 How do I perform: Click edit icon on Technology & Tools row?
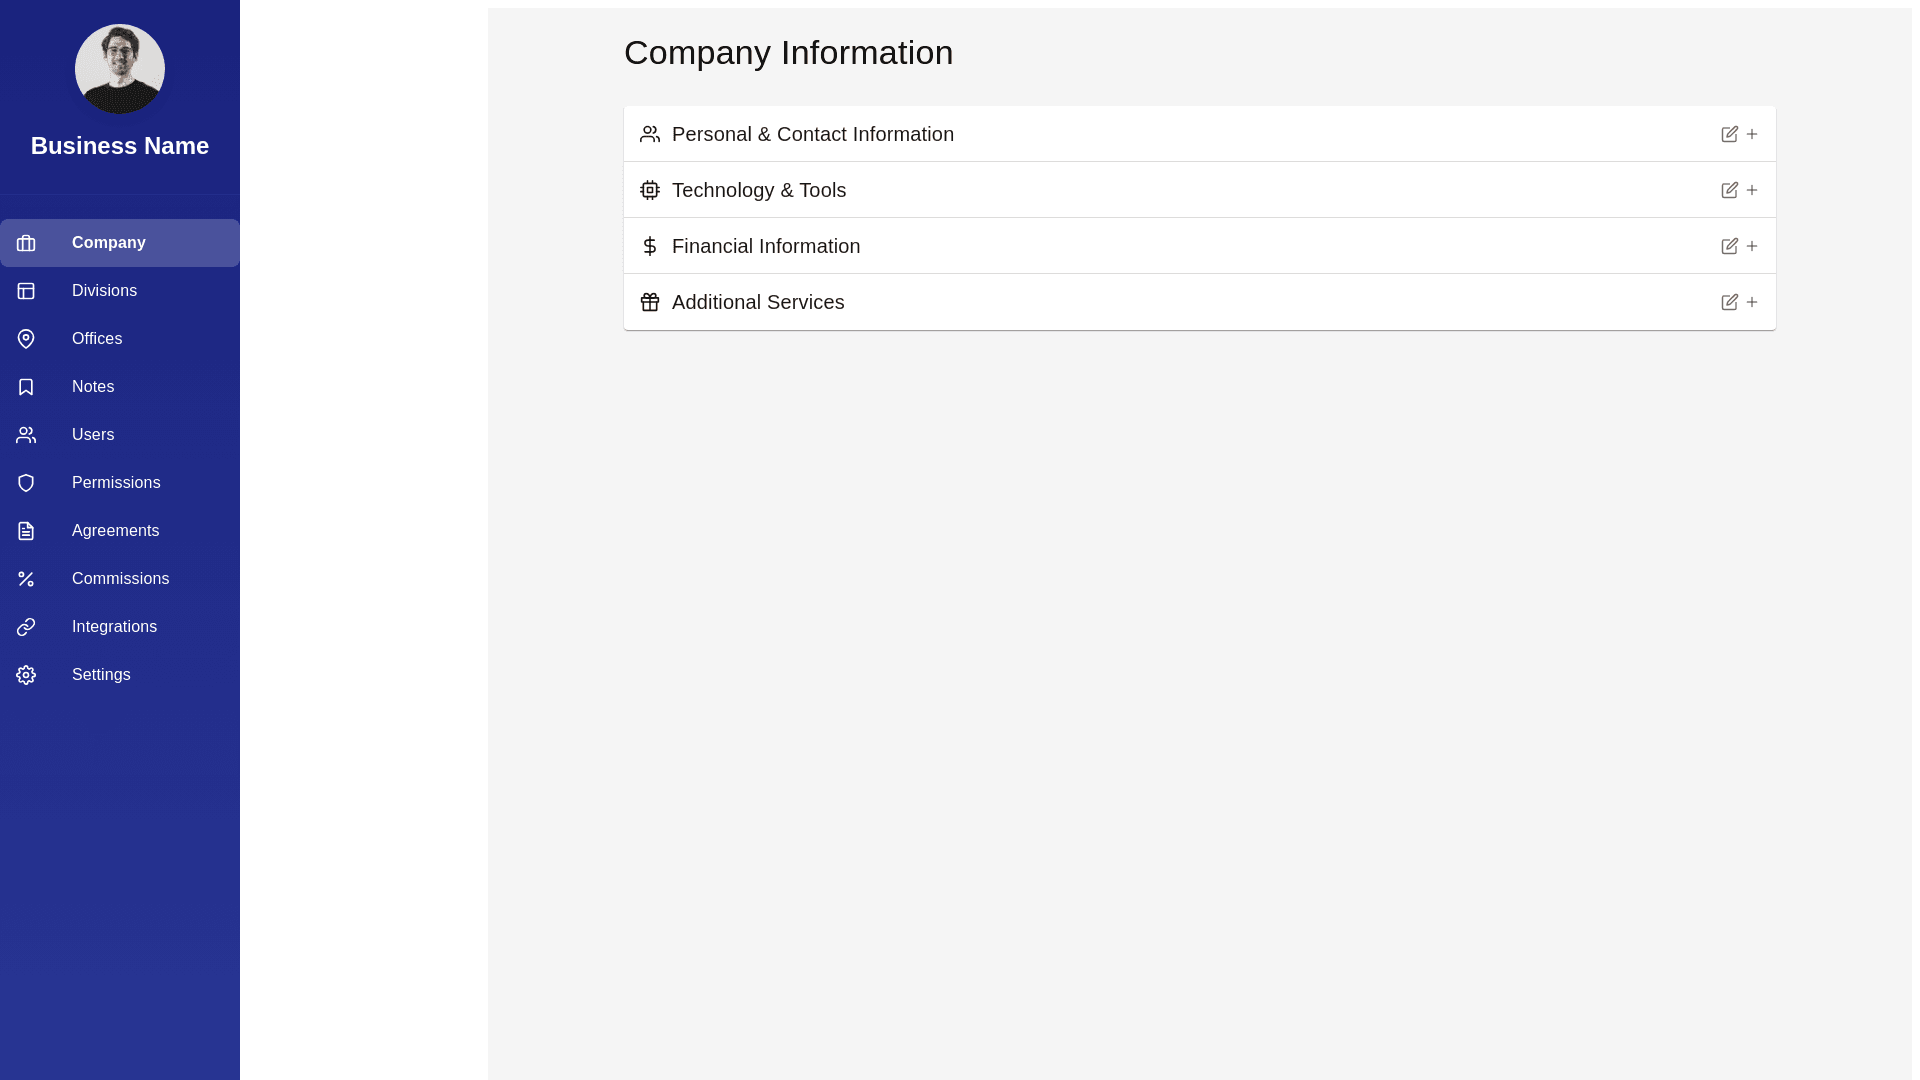click(1729, 190)
